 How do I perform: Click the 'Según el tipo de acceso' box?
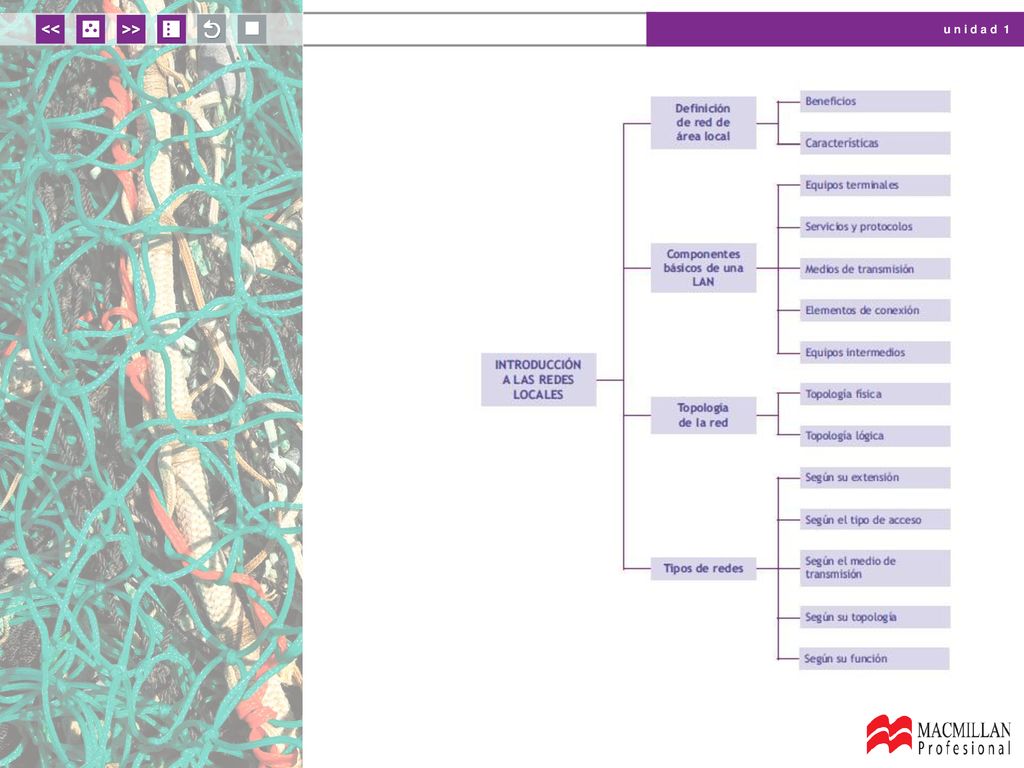tap(875, 519)
